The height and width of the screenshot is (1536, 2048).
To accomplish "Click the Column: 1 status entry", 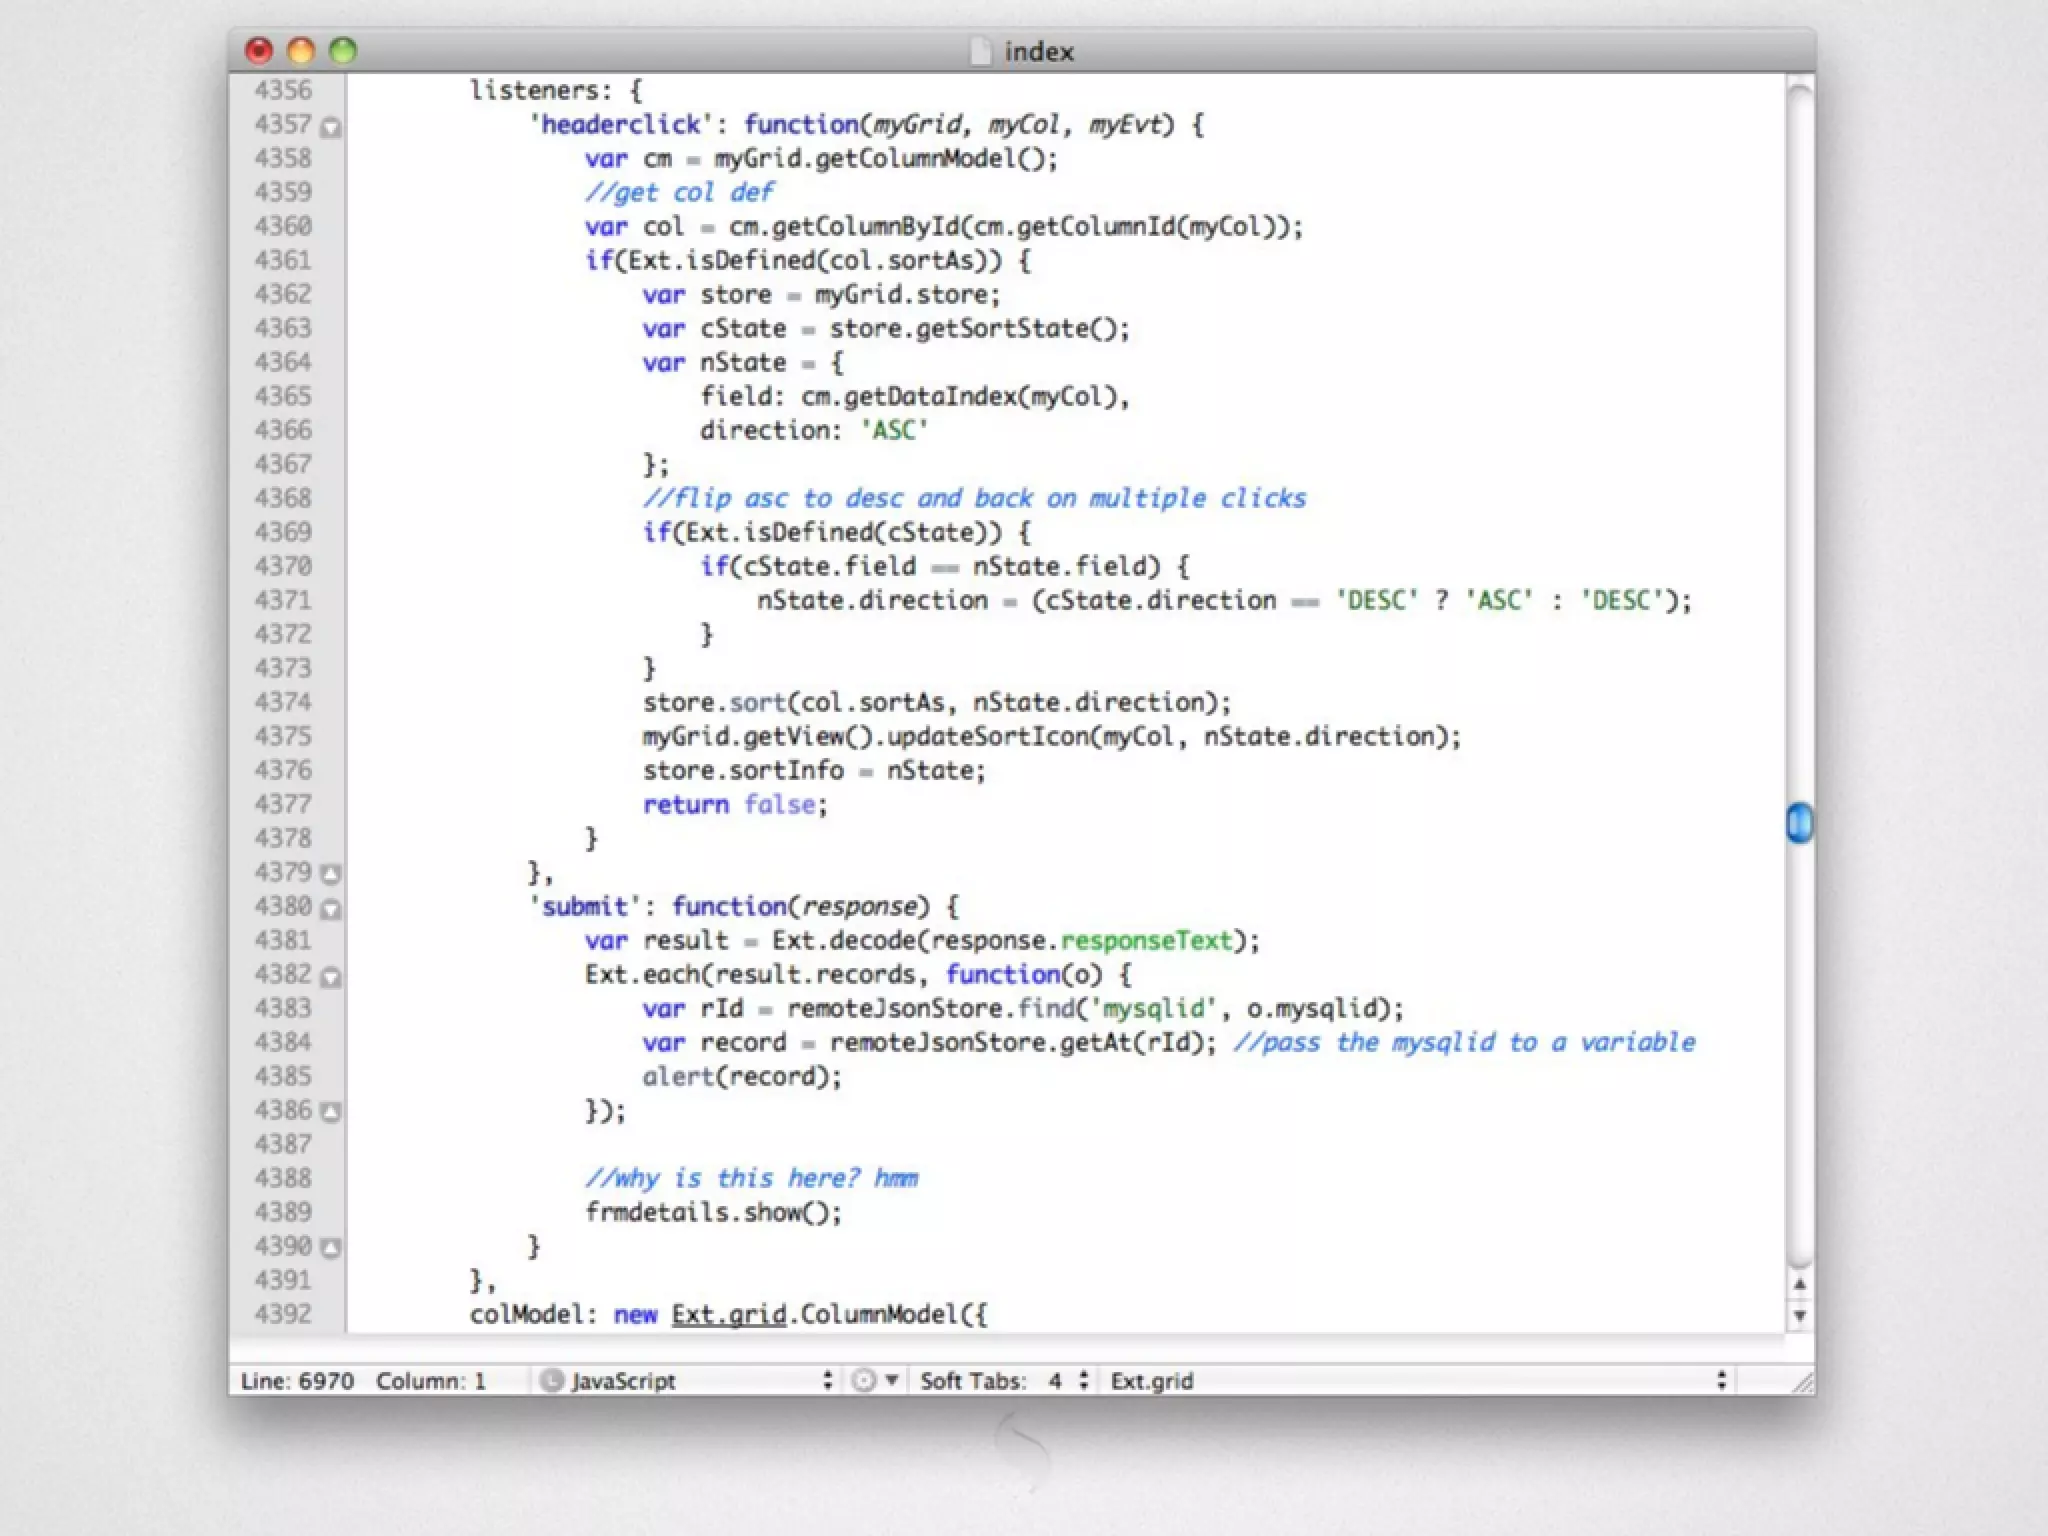I will [x=431, y=1381].
